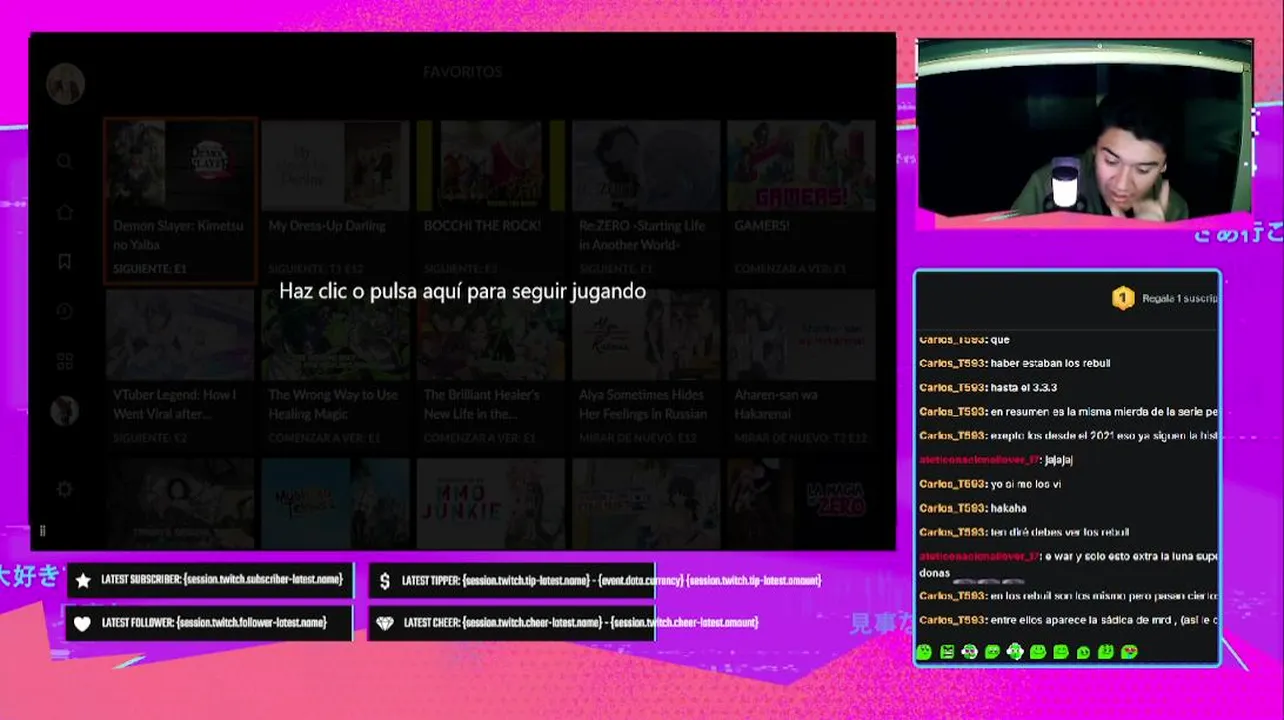Open The Brilliant Healer's New Life card
The width and height of the screenshot is (1284, 720).
490,368
